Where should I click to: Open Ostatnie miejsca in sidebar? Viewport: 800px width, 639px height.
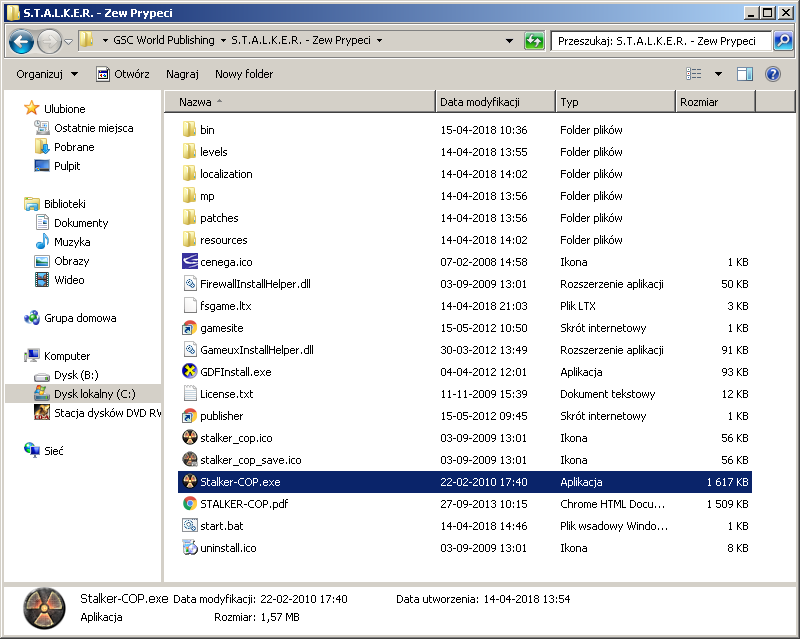tap(84, 128)
